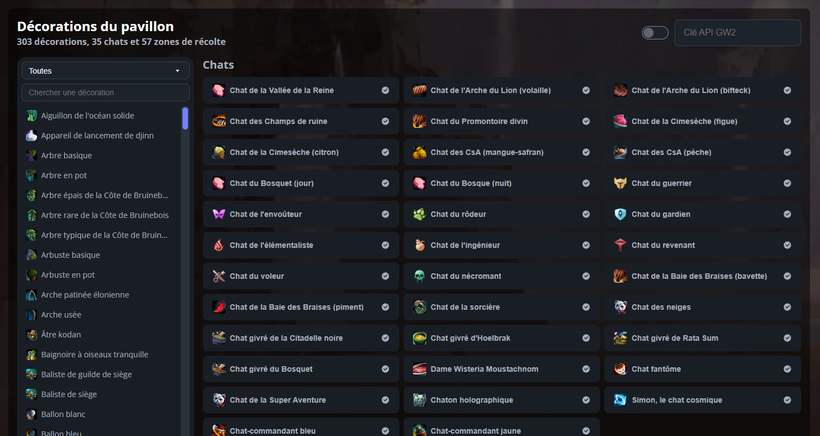
Task: Select Arbre en pot in decoration list
Action: click(64, 175)
